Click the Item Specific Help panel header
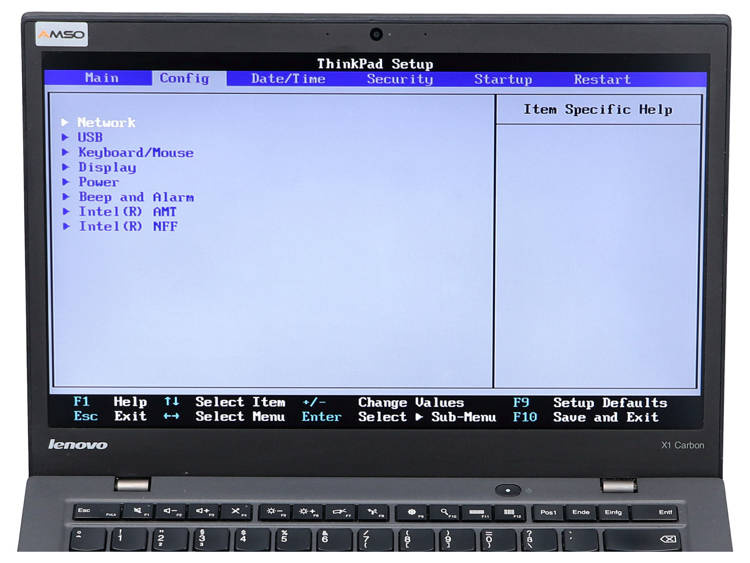 tap(598, 110)
